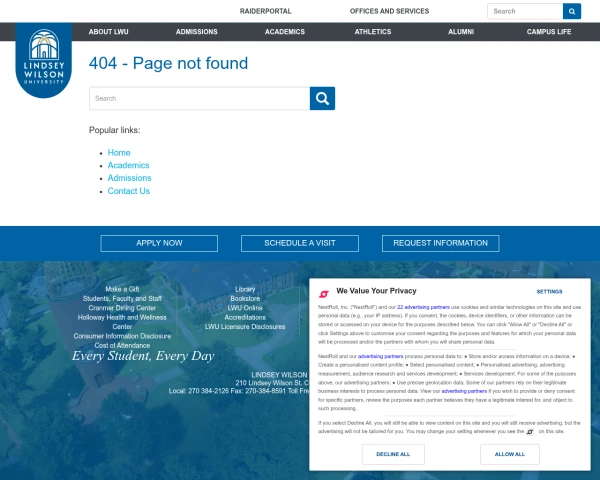This screenshot has height=480, width=600.
Task: Focus the top header search field
Action: point(525,11)
